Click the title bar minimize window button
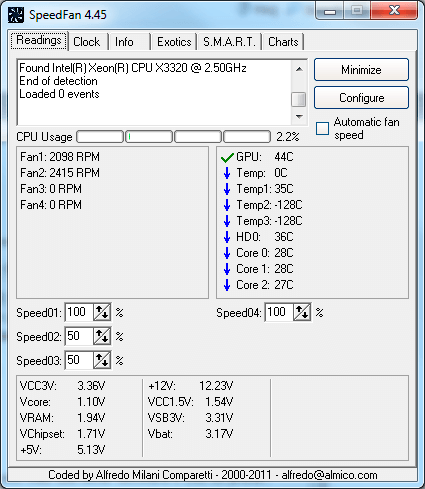The width and height of the screenshot is (425, 489). coord(330,11)
